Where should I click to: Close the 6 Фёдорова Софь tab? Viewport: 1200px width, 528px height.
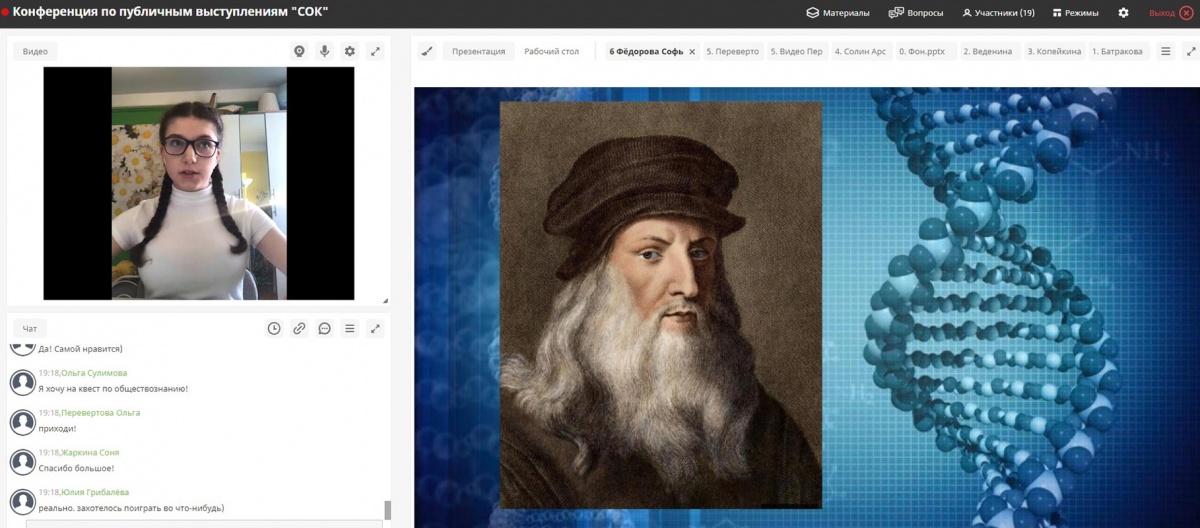coord(692,52)
